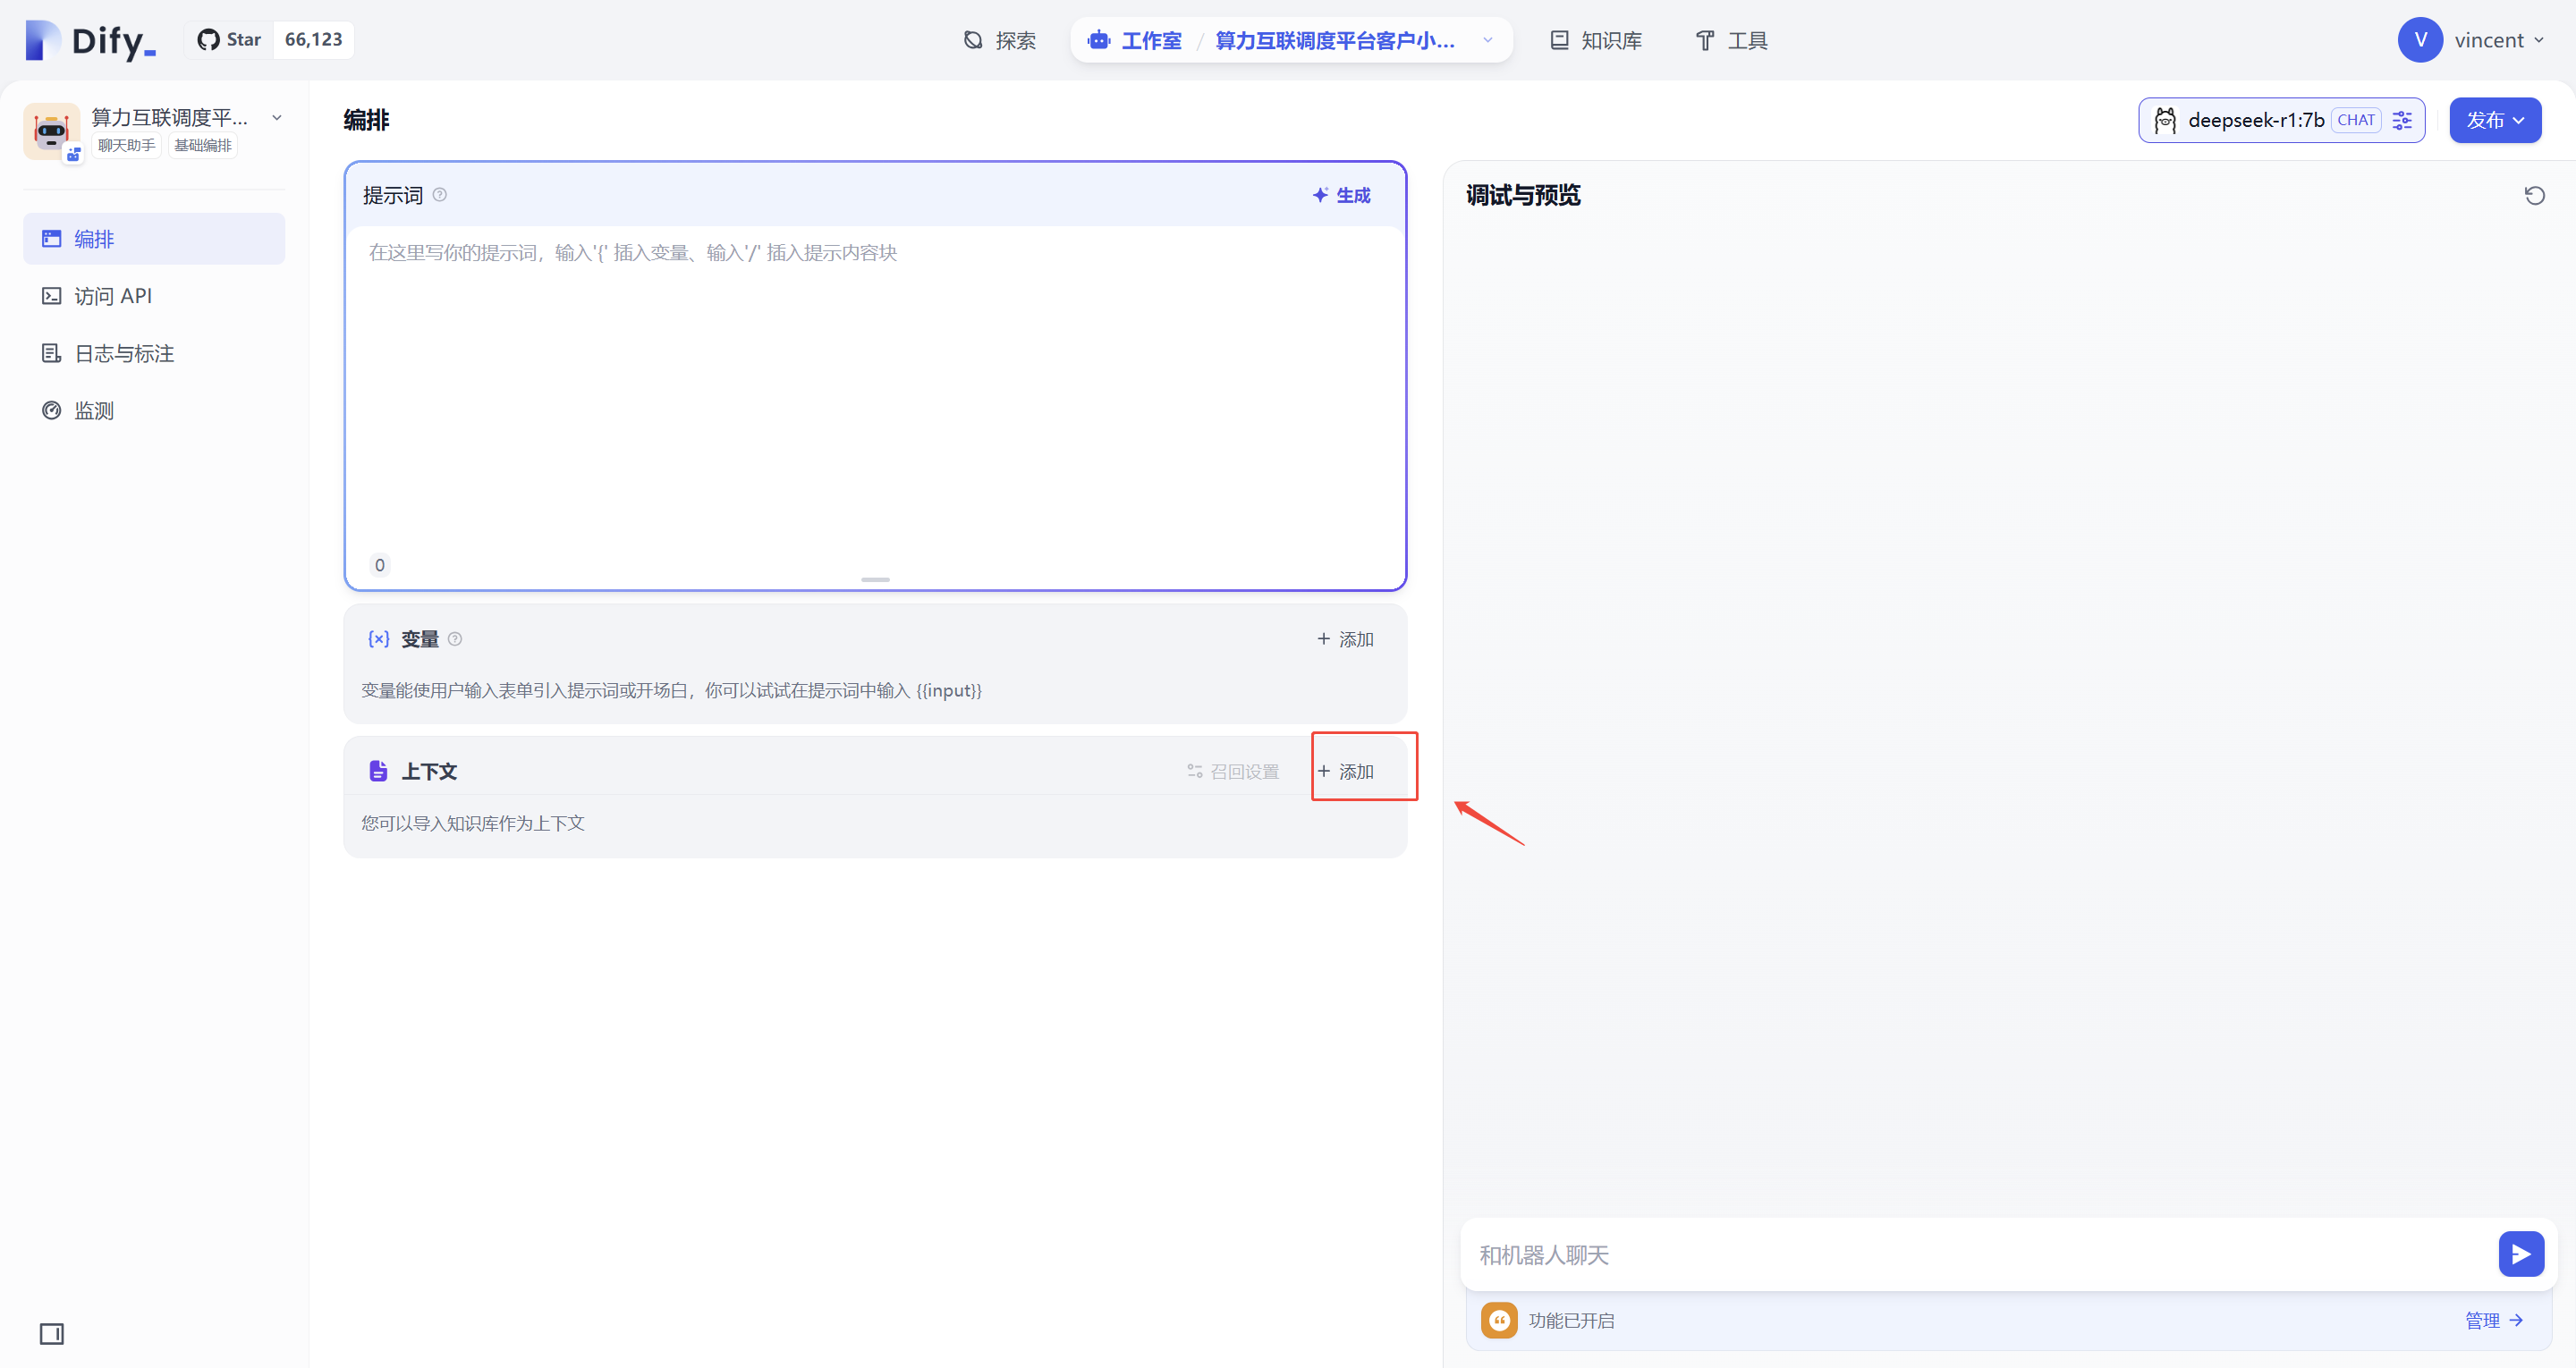Click 添加 in the 变量 section
The height and width of the screenshot is (1368, 2576).
pyautogui.click(x=1346, y=639)
